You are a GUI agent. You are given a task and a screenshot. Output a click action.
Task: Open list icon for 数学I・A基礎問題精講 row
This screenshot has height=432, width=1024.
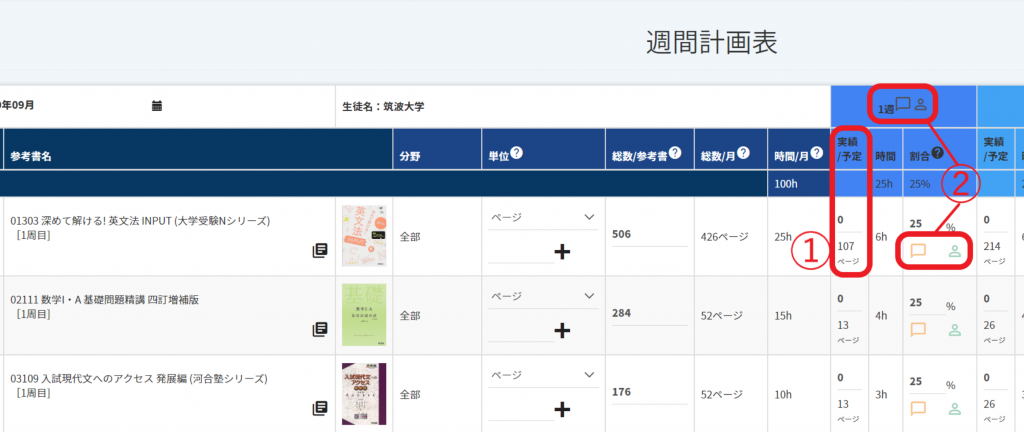pyautogui.click(x=320, y=329)
